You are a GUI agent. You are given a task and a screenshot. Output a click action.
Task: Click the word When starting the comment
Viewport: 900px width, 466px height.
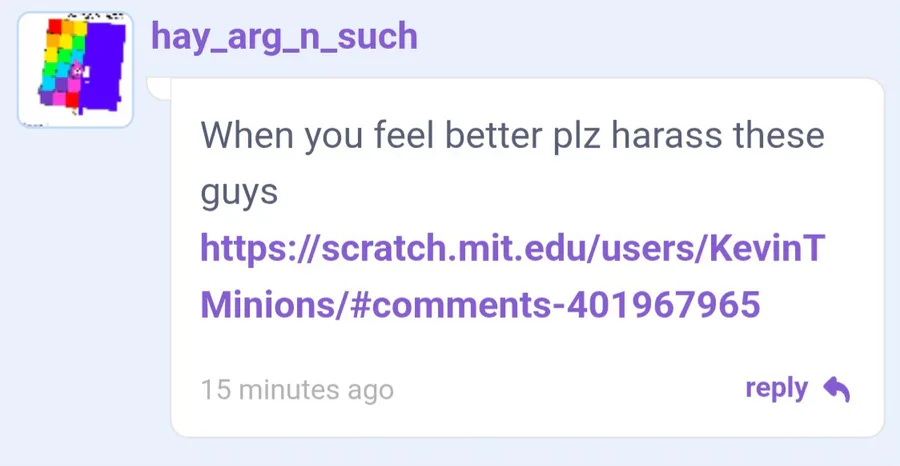click(x=247, y=135)
